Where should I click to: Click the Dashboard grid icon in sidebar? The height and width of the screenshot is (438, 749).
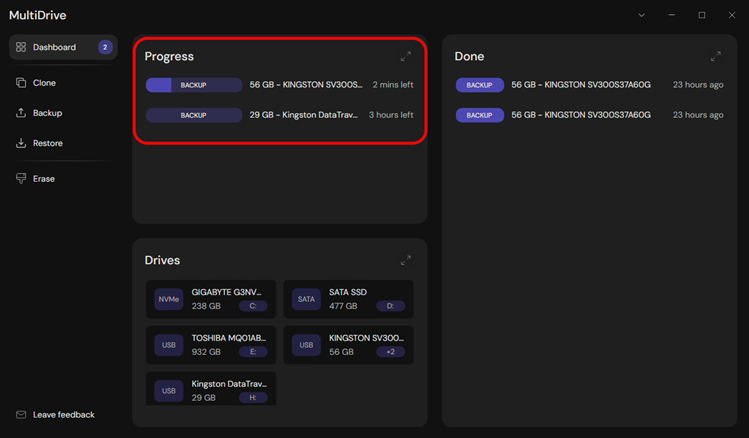click(x=21, y=47)
